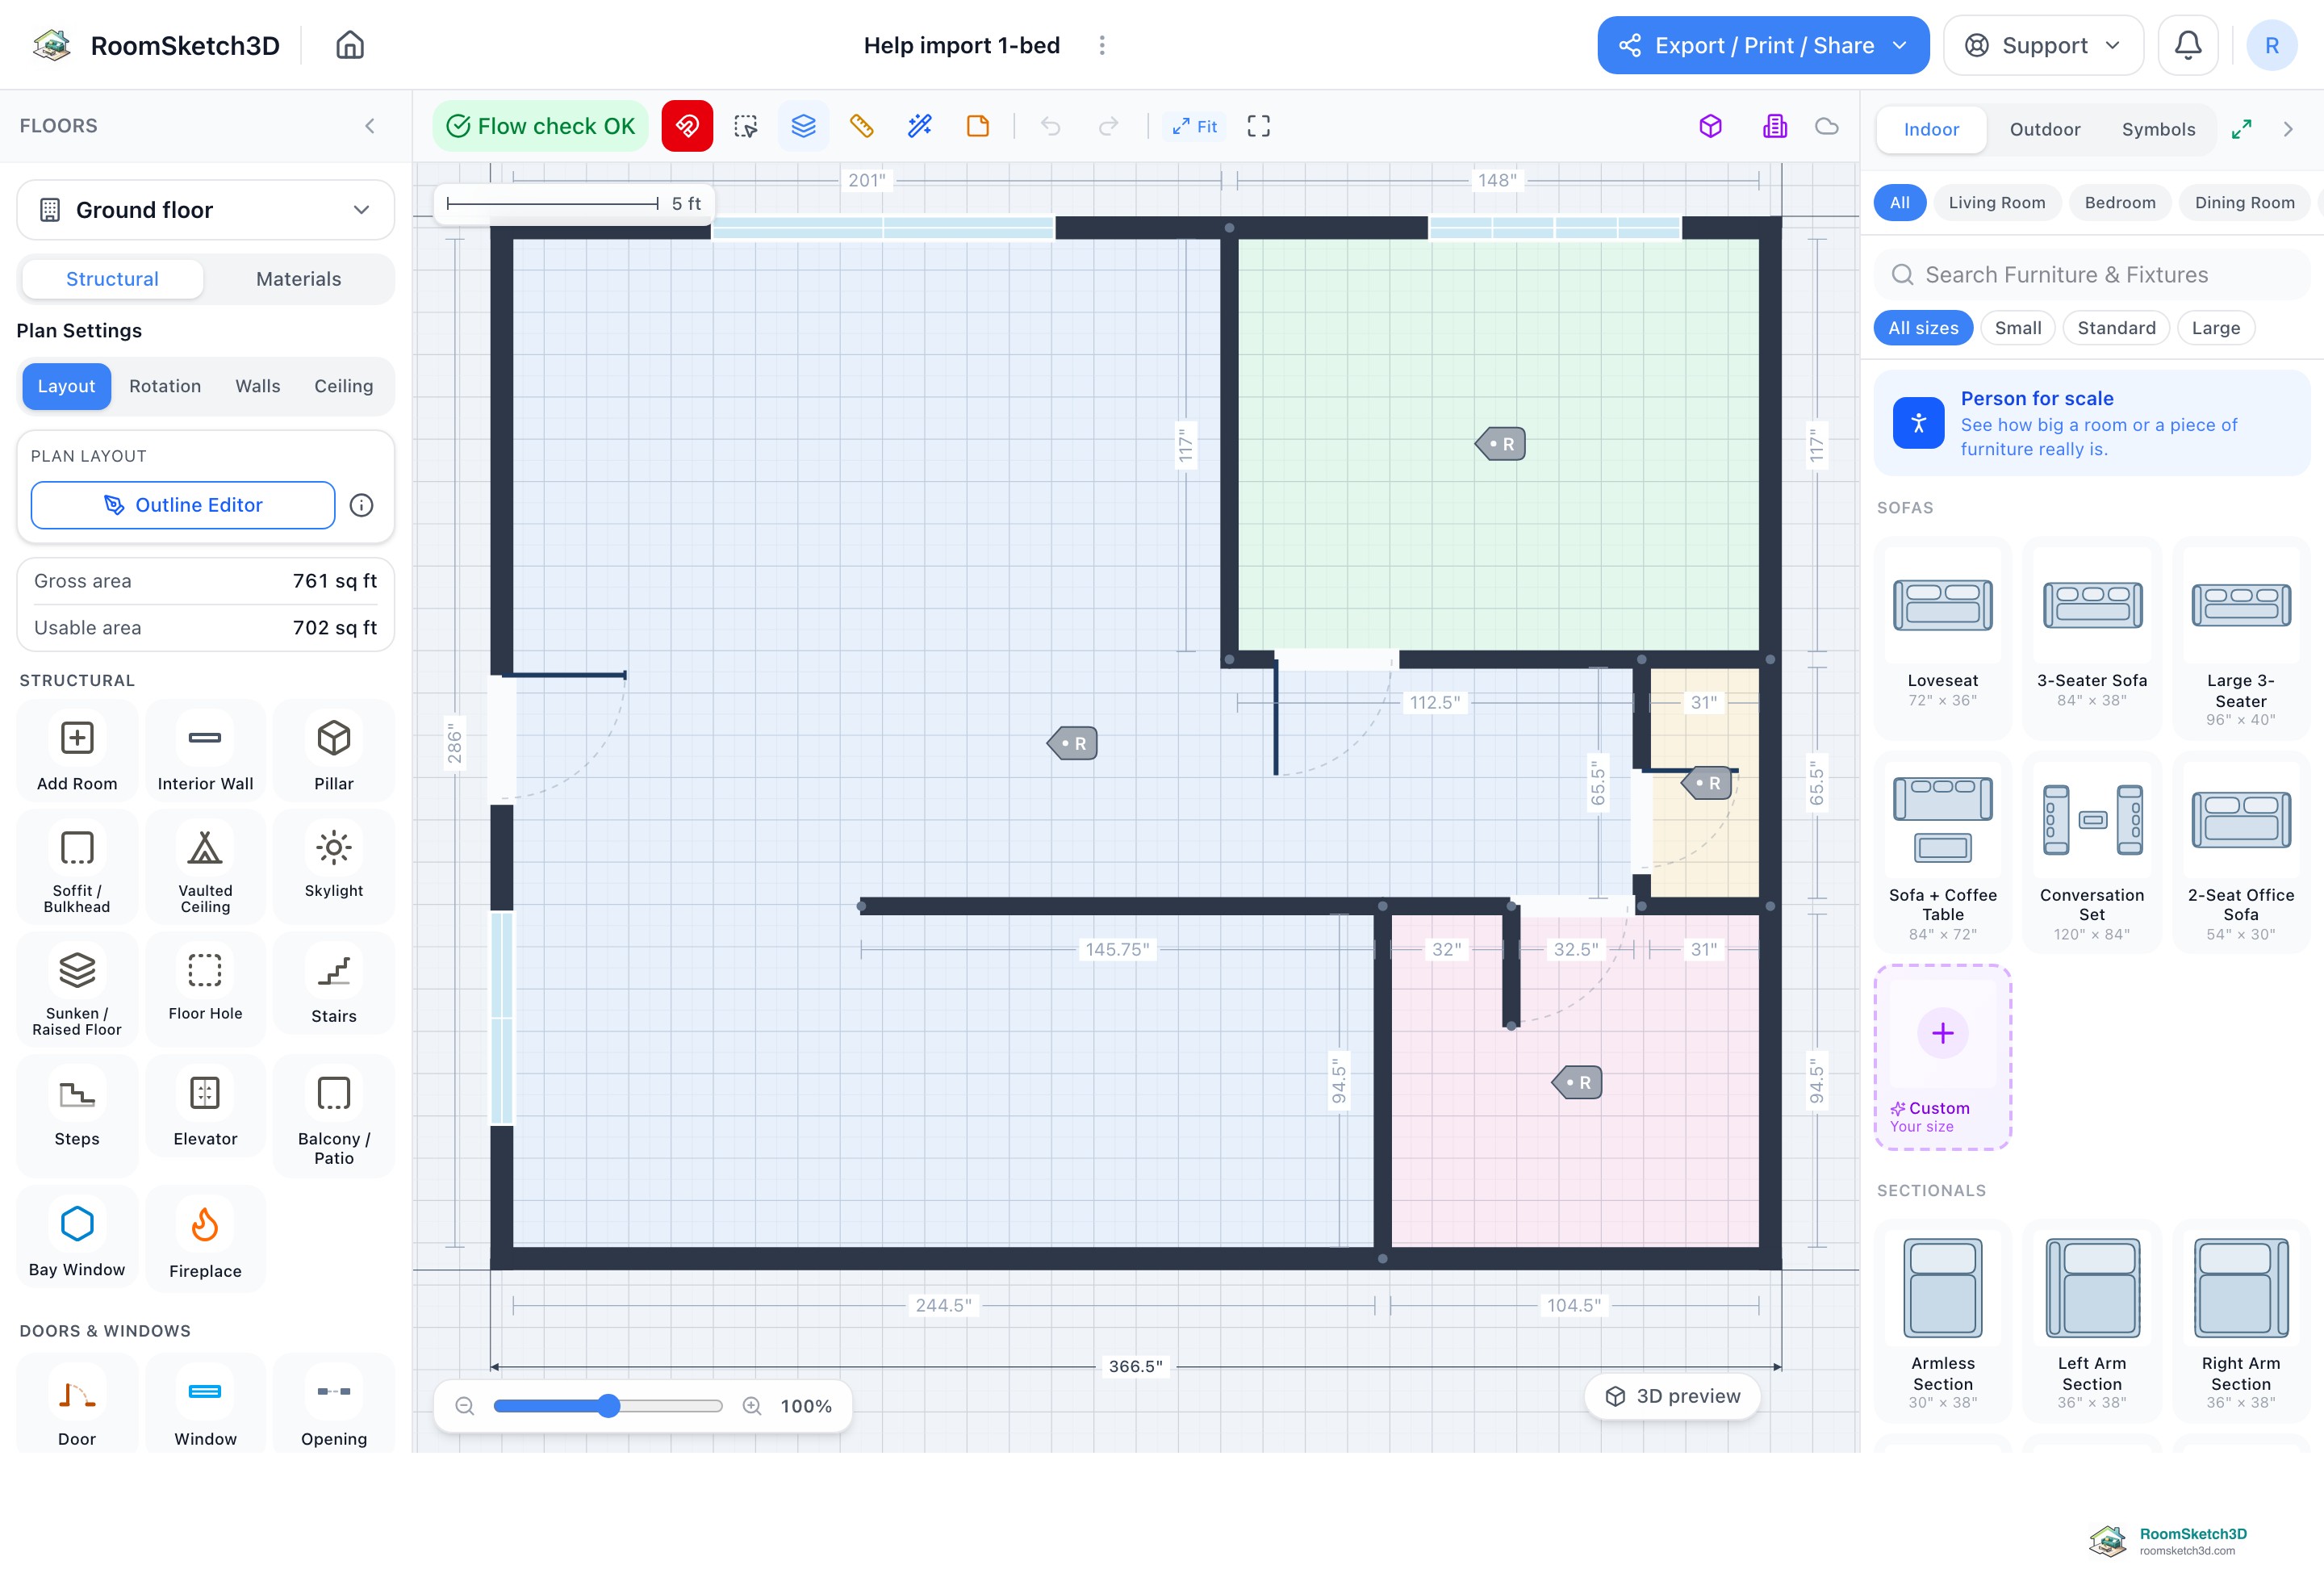Filter furniture to Standard size
Image resolution: width=2324 pixels, height=1590 pixels.
(x=2116, y=328)
